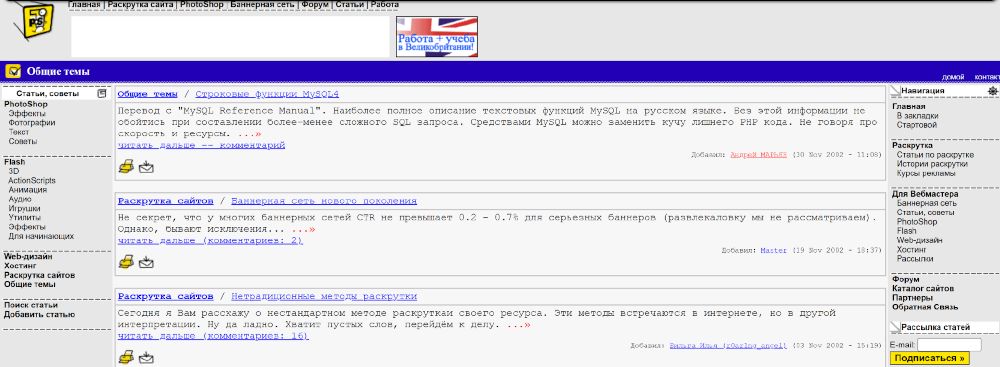The height and width of the screenshot is (367, 1000).
Task: Click the домой link in blue bar
Action: click(953, 77)
